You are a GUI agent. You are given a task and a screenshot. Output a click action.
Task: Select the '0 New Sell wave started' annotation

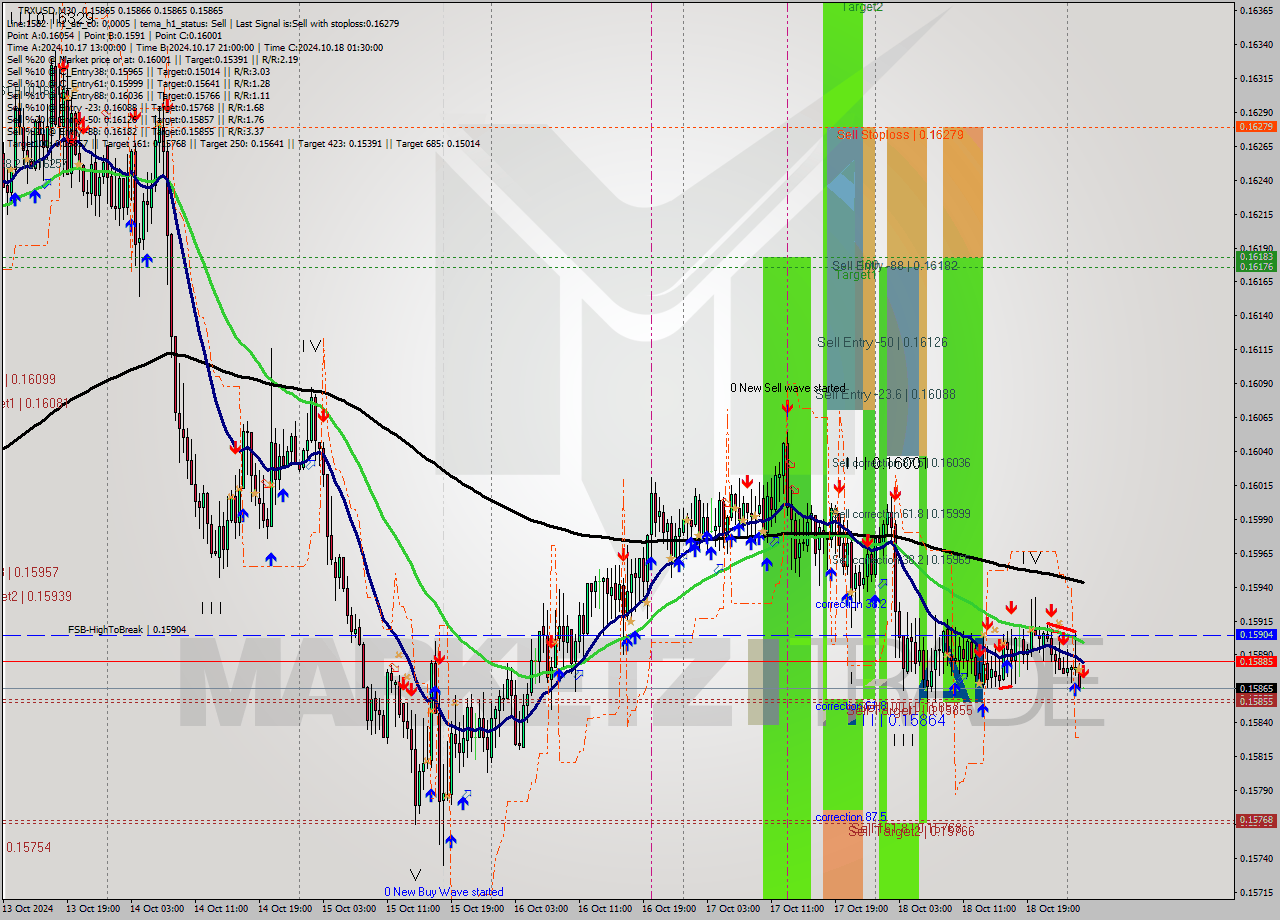(x=787, y=388)
